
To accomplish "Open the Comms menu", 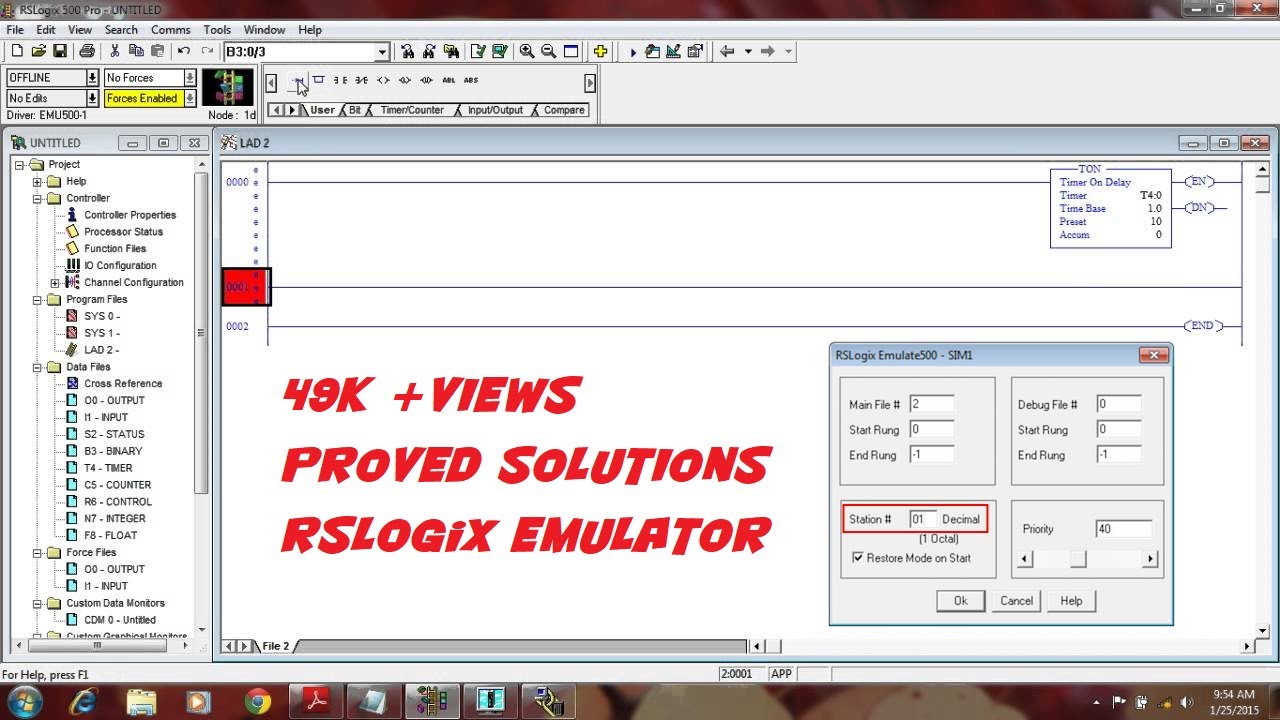I will click(171, 30).
